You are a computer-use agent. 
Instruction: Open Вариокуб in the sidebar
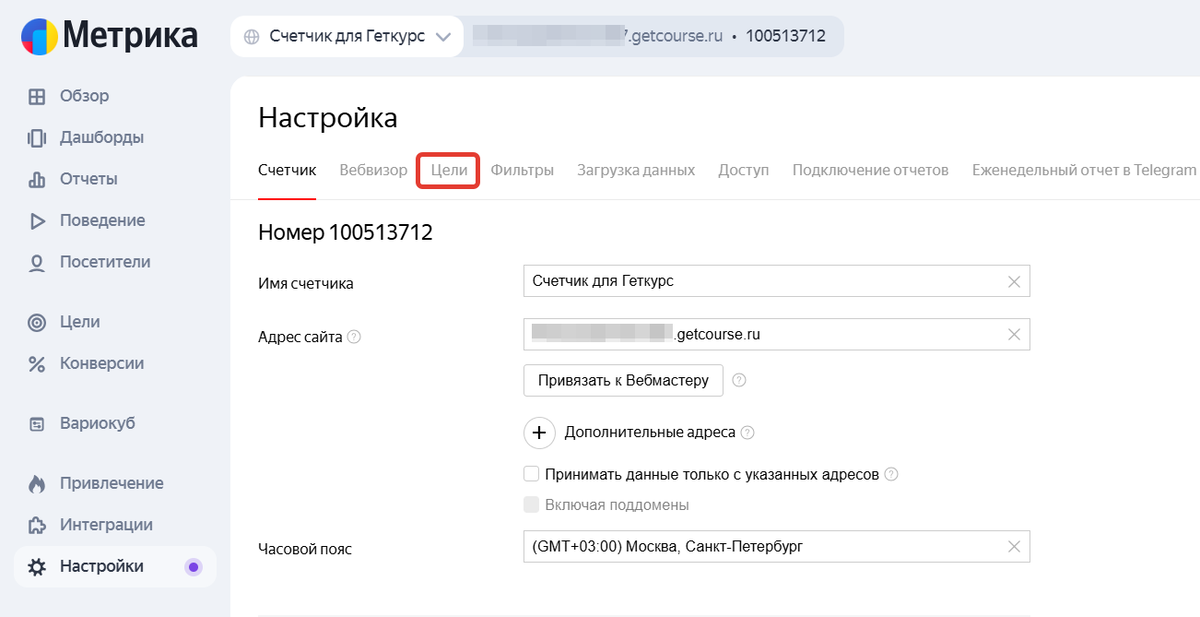coord(98,424)
